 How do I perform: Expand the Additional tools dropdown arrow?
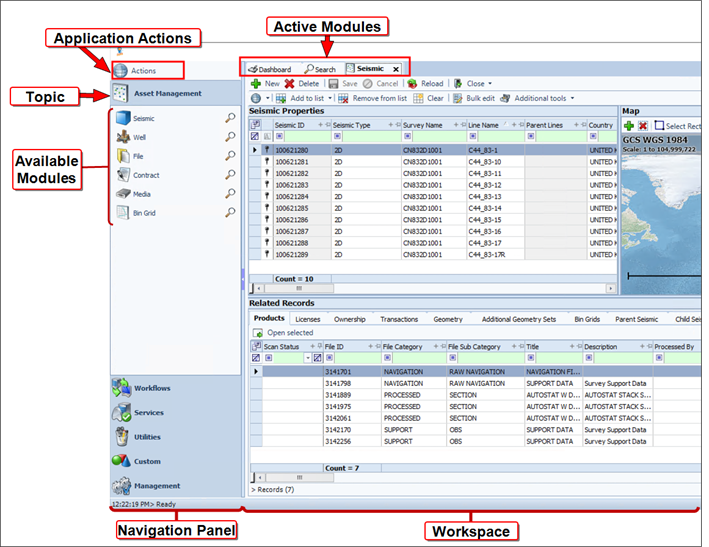[572, 98]
